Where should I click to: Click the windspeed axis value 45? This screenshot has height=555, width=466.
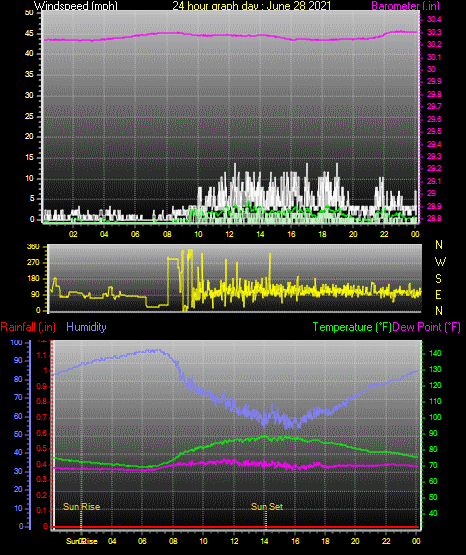pyautogui.click(x=29, y=34)
